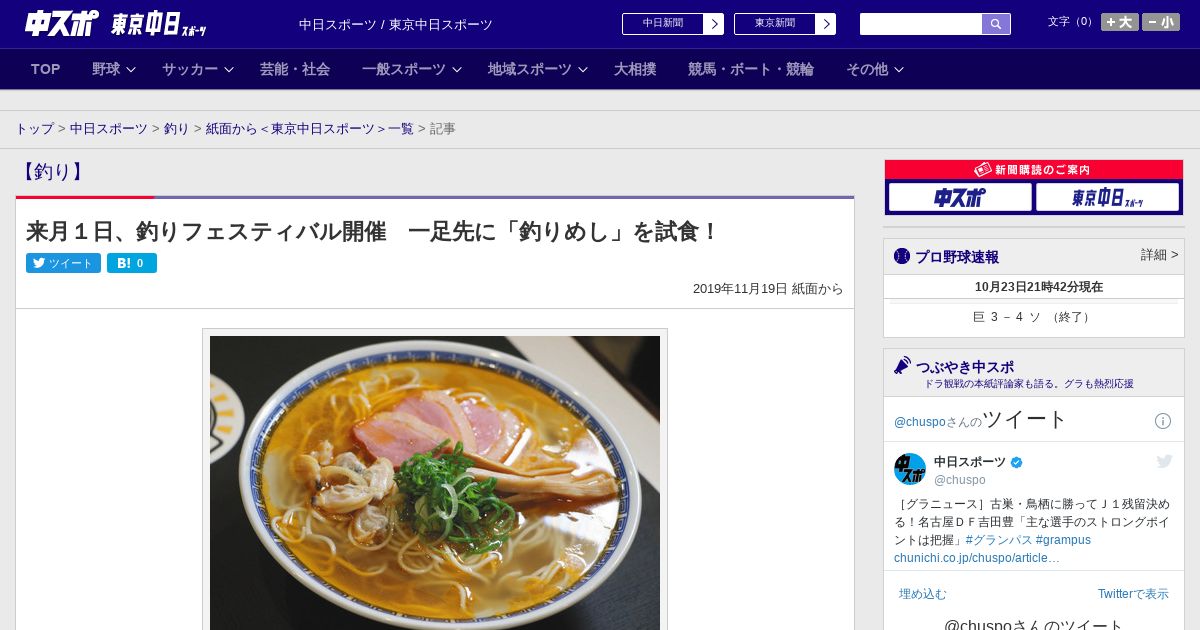1200x630 pixels.
Task: Focus the header search input field
Action: pyautogui.click(x=921, y=24)
